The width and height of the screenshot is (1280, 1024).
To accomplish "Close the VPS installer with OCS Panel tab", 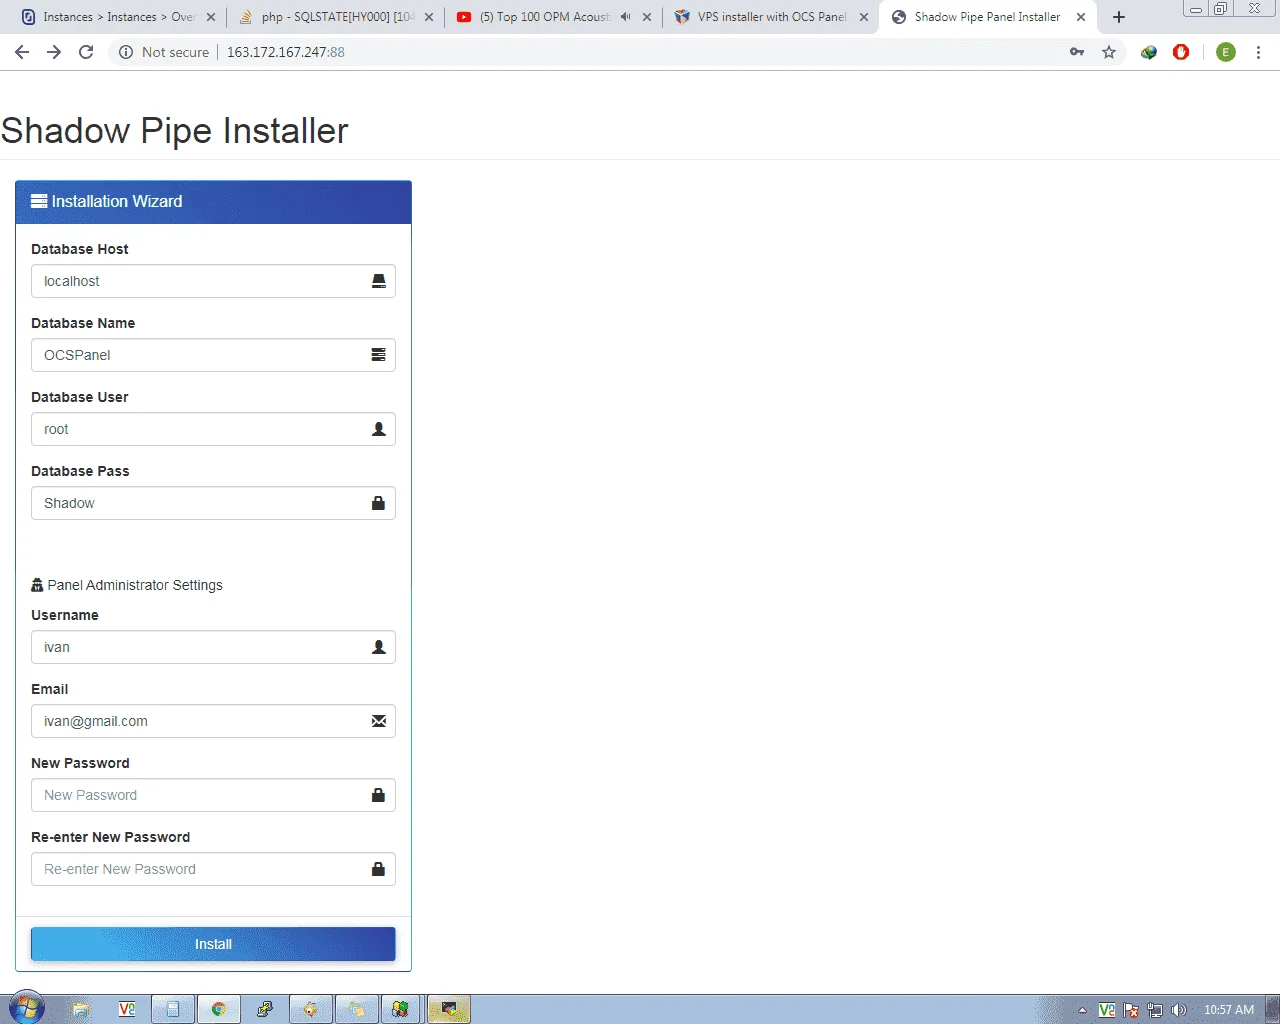I will pos(864,17).
